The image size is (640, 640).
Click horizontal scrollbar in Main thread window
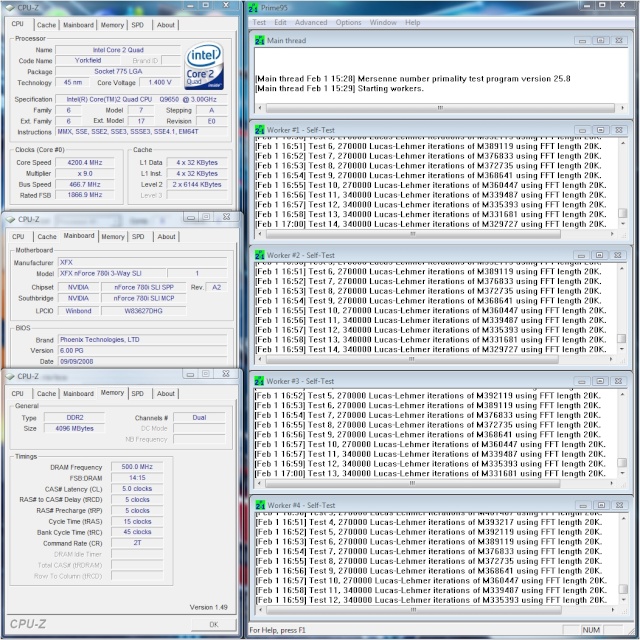(x=440, y=108)
